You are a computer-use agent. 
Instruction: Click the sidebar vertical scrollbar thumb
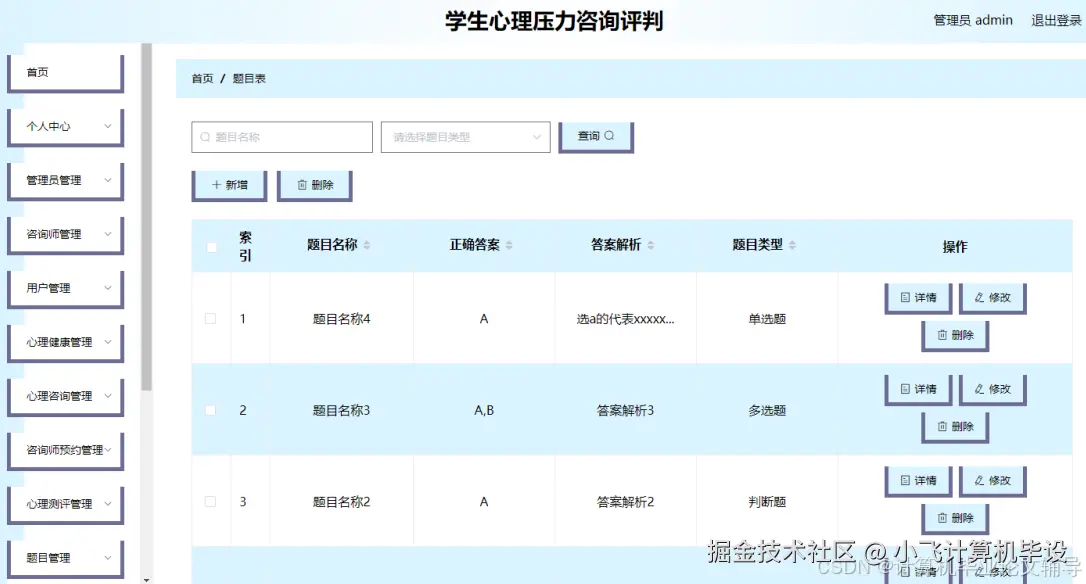click(x=146, y=217)
